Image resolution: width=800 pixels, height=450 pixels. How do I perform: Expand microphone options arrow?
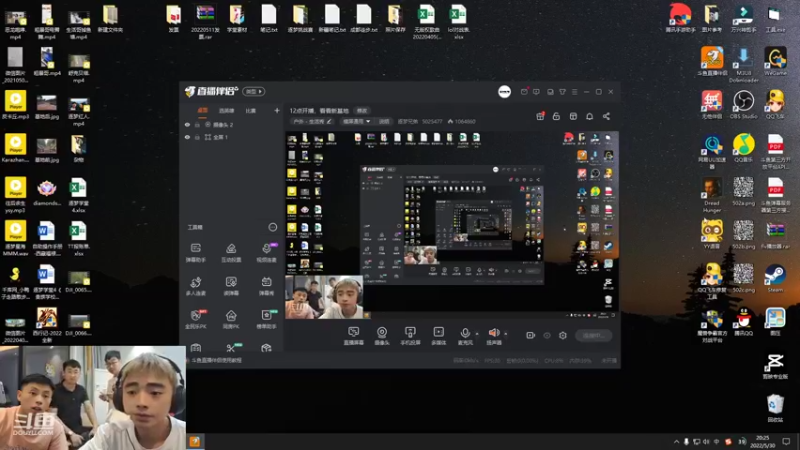click(477, 334)
